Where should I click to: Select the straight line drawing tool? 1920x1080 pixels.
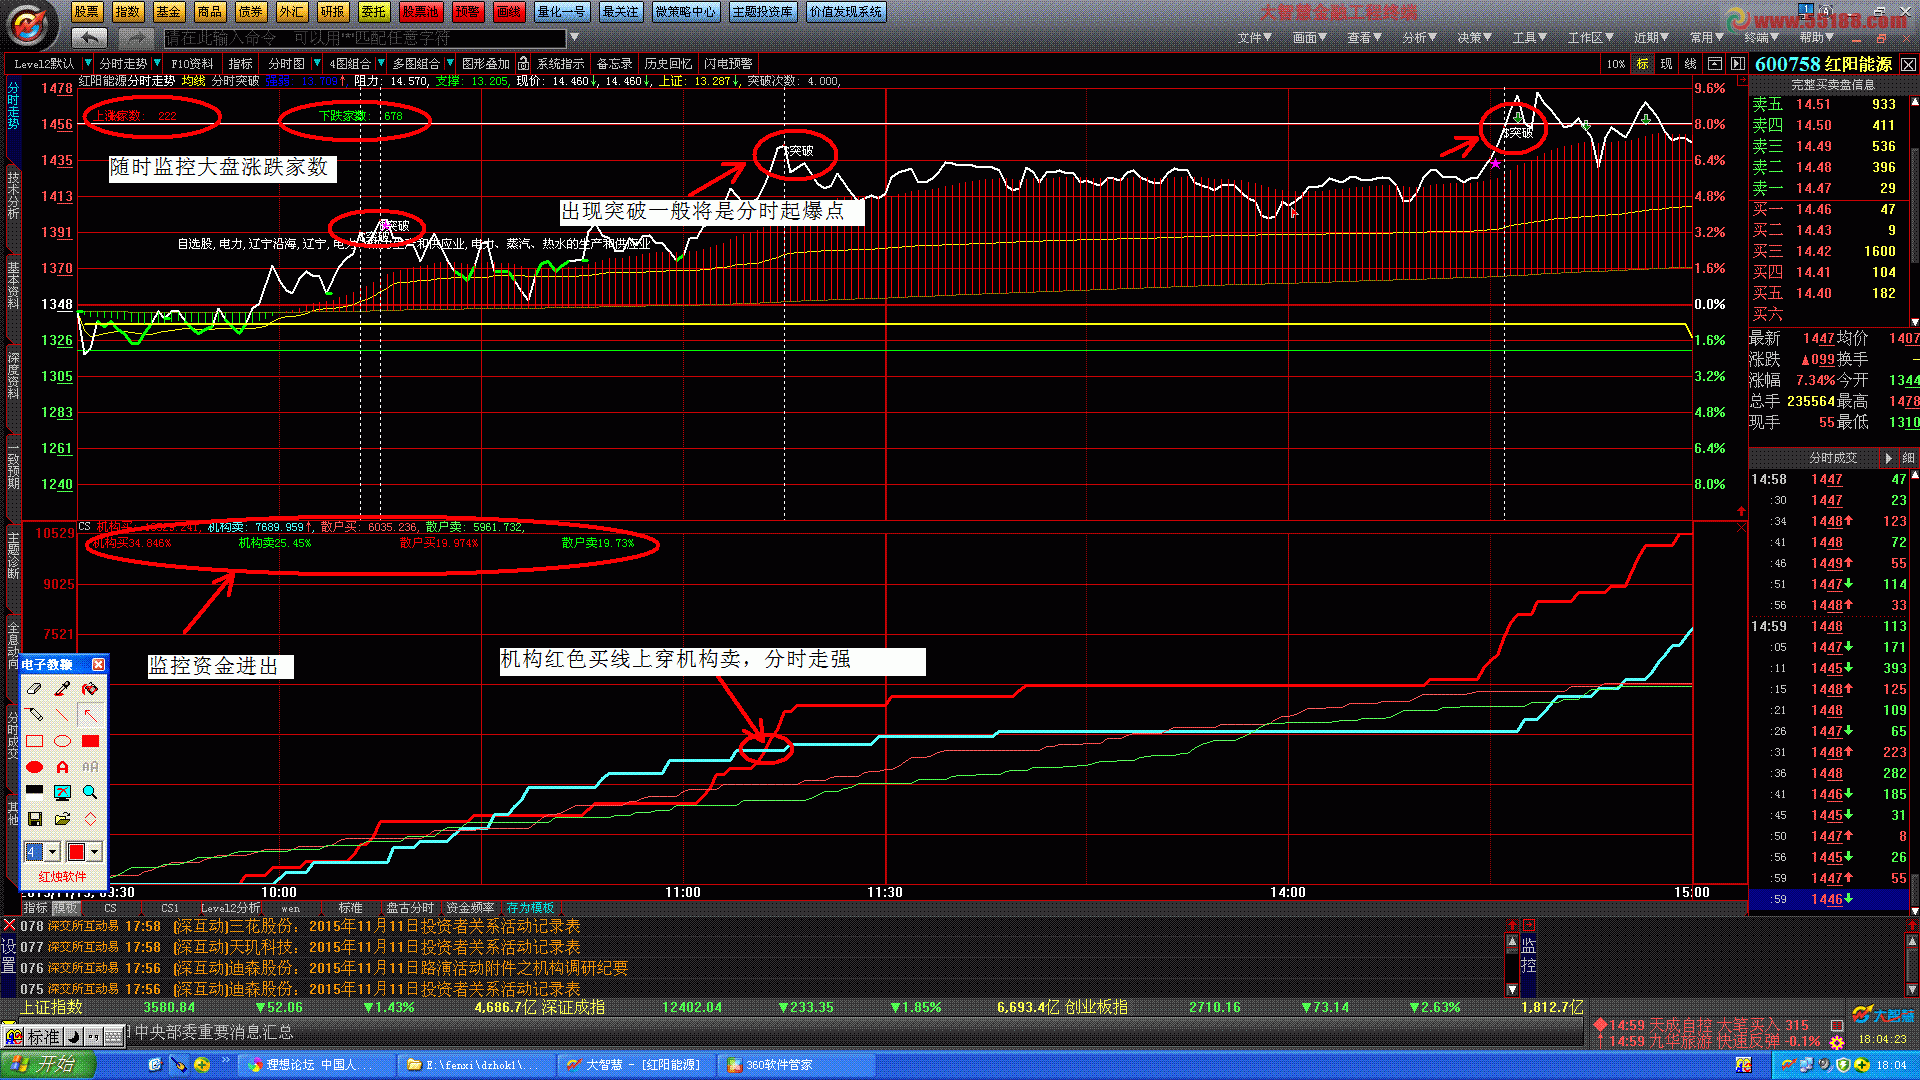tap(62, 715)
